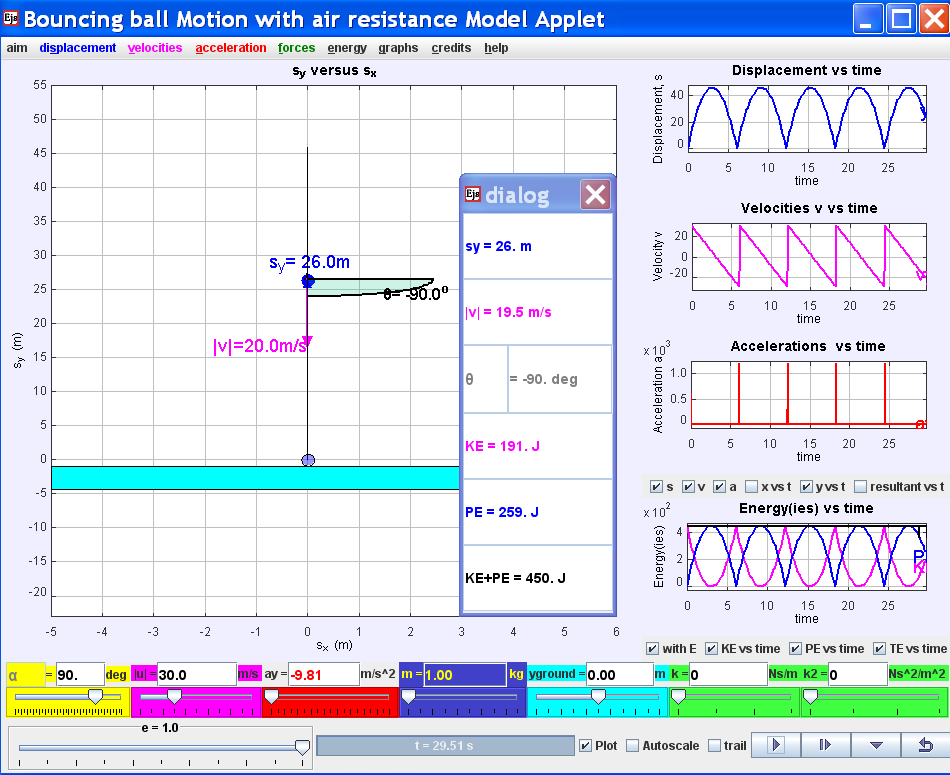
Task: Uncheck the 's' displacement graph checkbox
Action: pyautogui.click(x=656, y=487)
